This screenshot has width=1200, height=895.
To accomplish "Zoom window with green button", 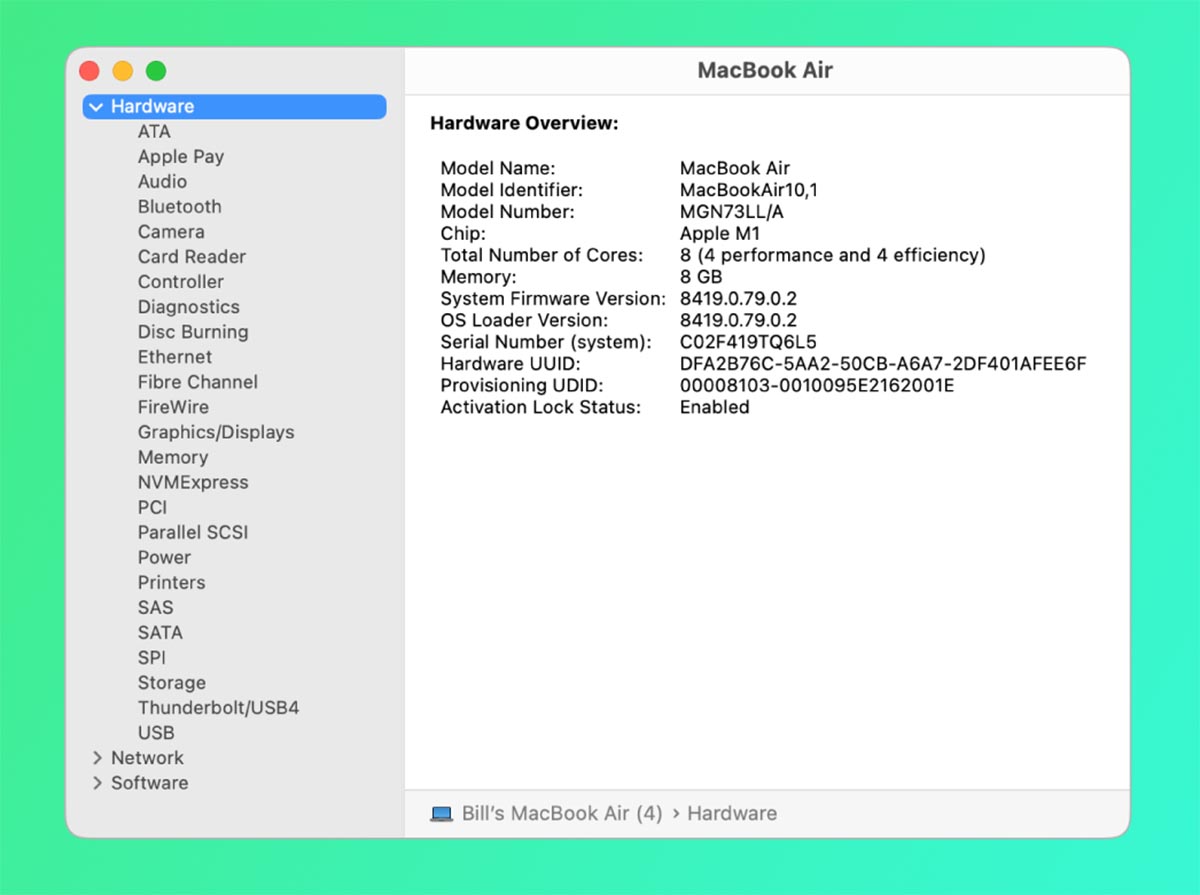I will 156,71.
